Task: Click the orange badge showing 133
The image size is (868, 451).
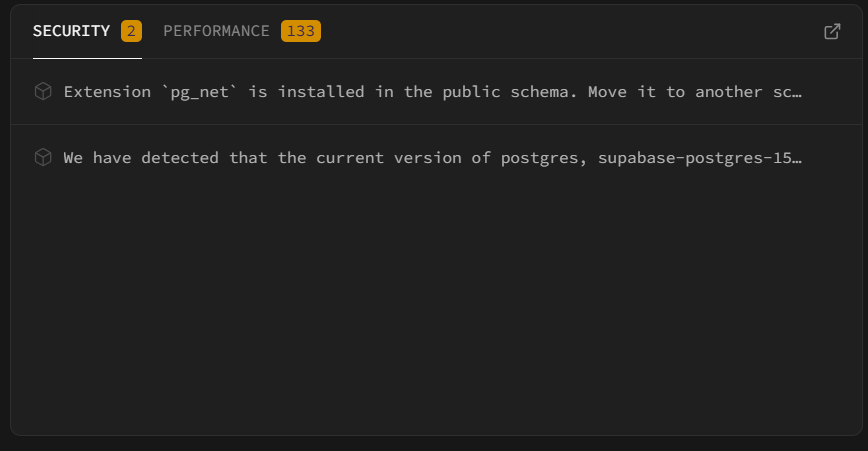Action: pos(301,31)
